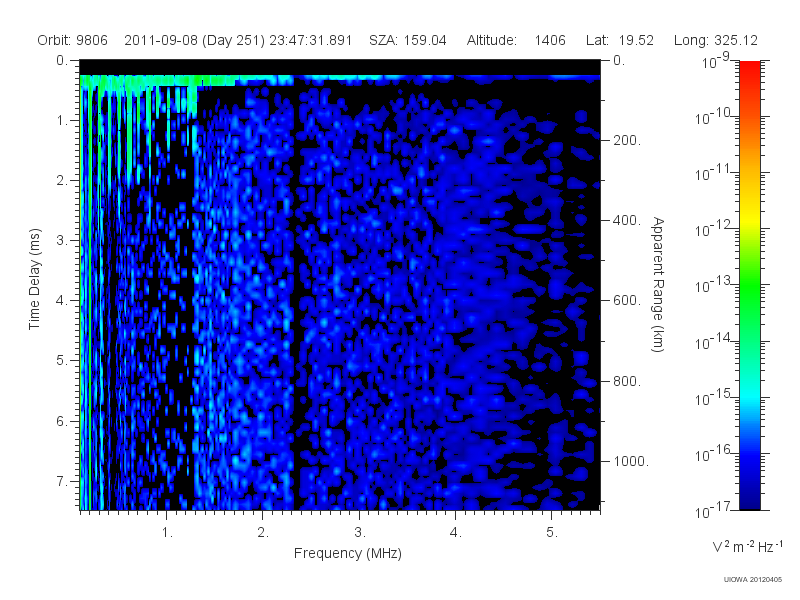Click the '600.' apparent range tick label
The height and width of the screenshot is (600, 800).
pyautogui.click(x=627, y=301)
